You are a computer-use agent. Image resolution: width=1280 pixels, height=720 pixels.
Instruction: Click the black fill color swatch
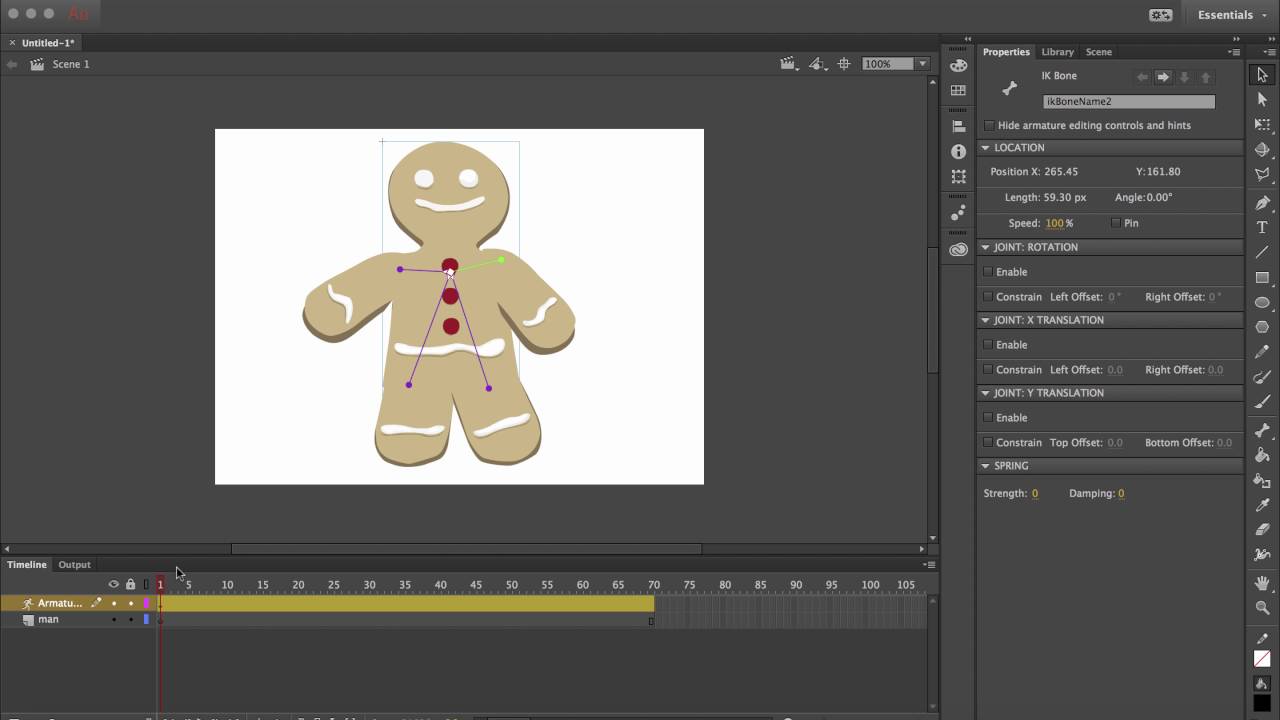1262,702
